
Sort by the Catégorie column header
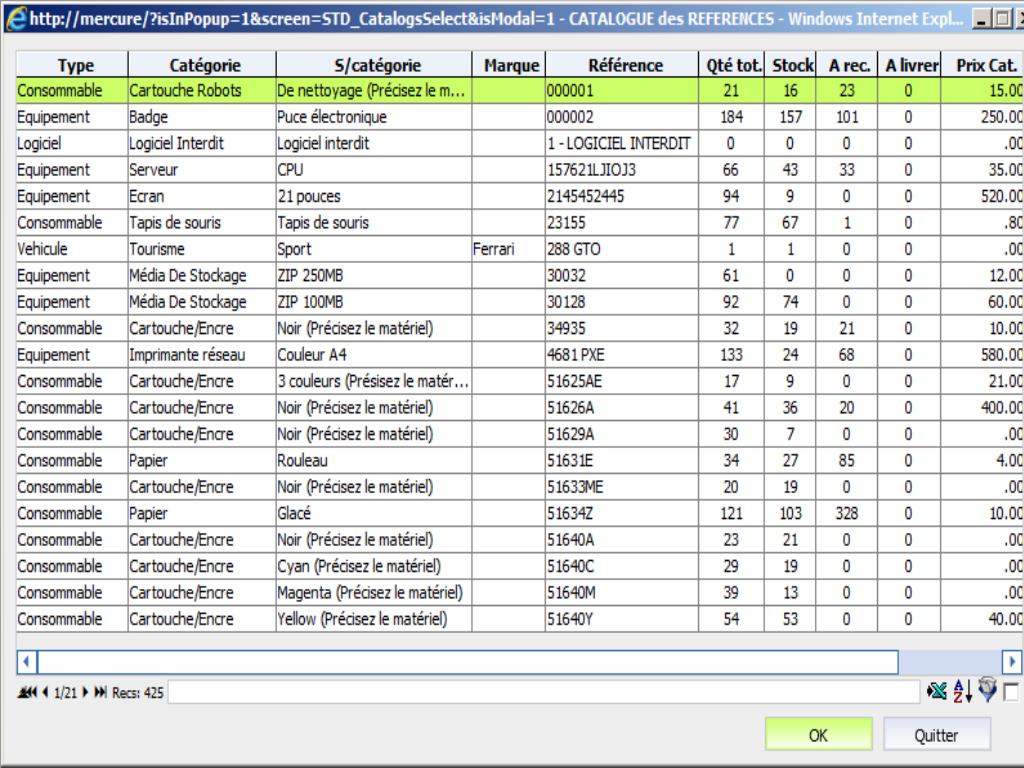[202, 65]
